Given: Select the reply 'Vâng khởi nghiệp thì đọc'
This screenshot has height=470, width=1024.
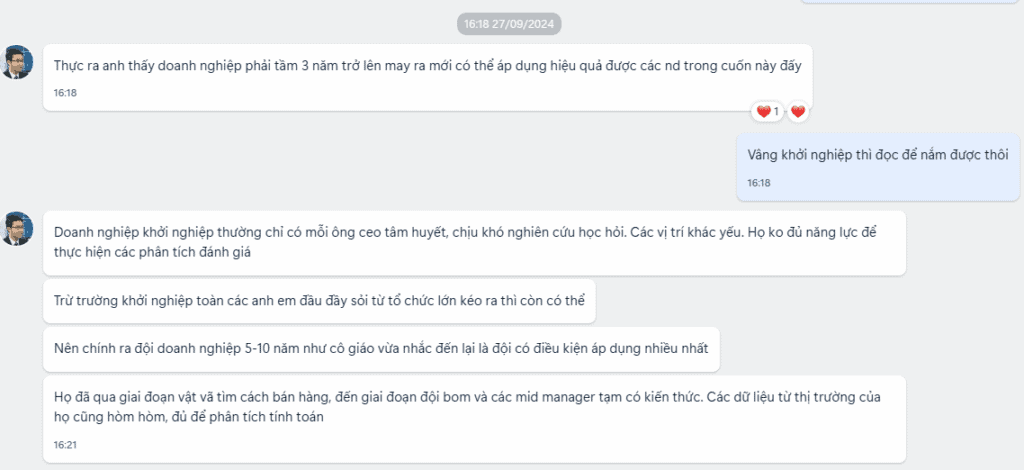Looking at the screenshot, I should pos(878,154).
